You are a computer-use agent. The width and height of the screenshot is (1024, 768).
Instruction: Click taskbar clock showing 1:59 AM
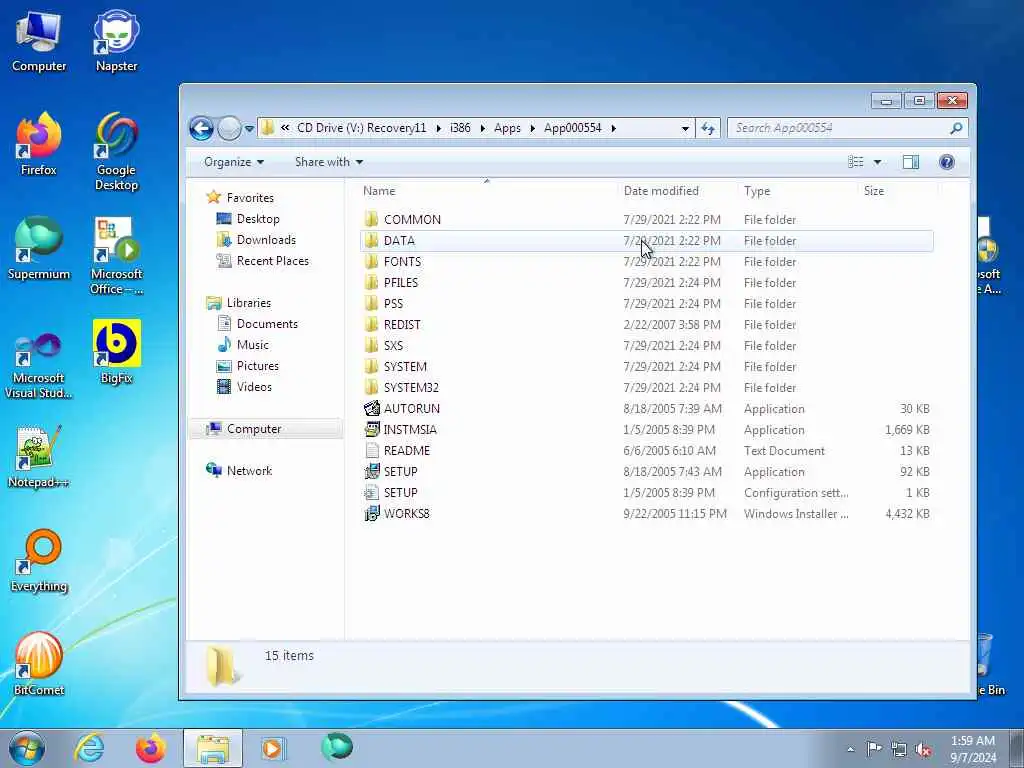click(973, 749)
